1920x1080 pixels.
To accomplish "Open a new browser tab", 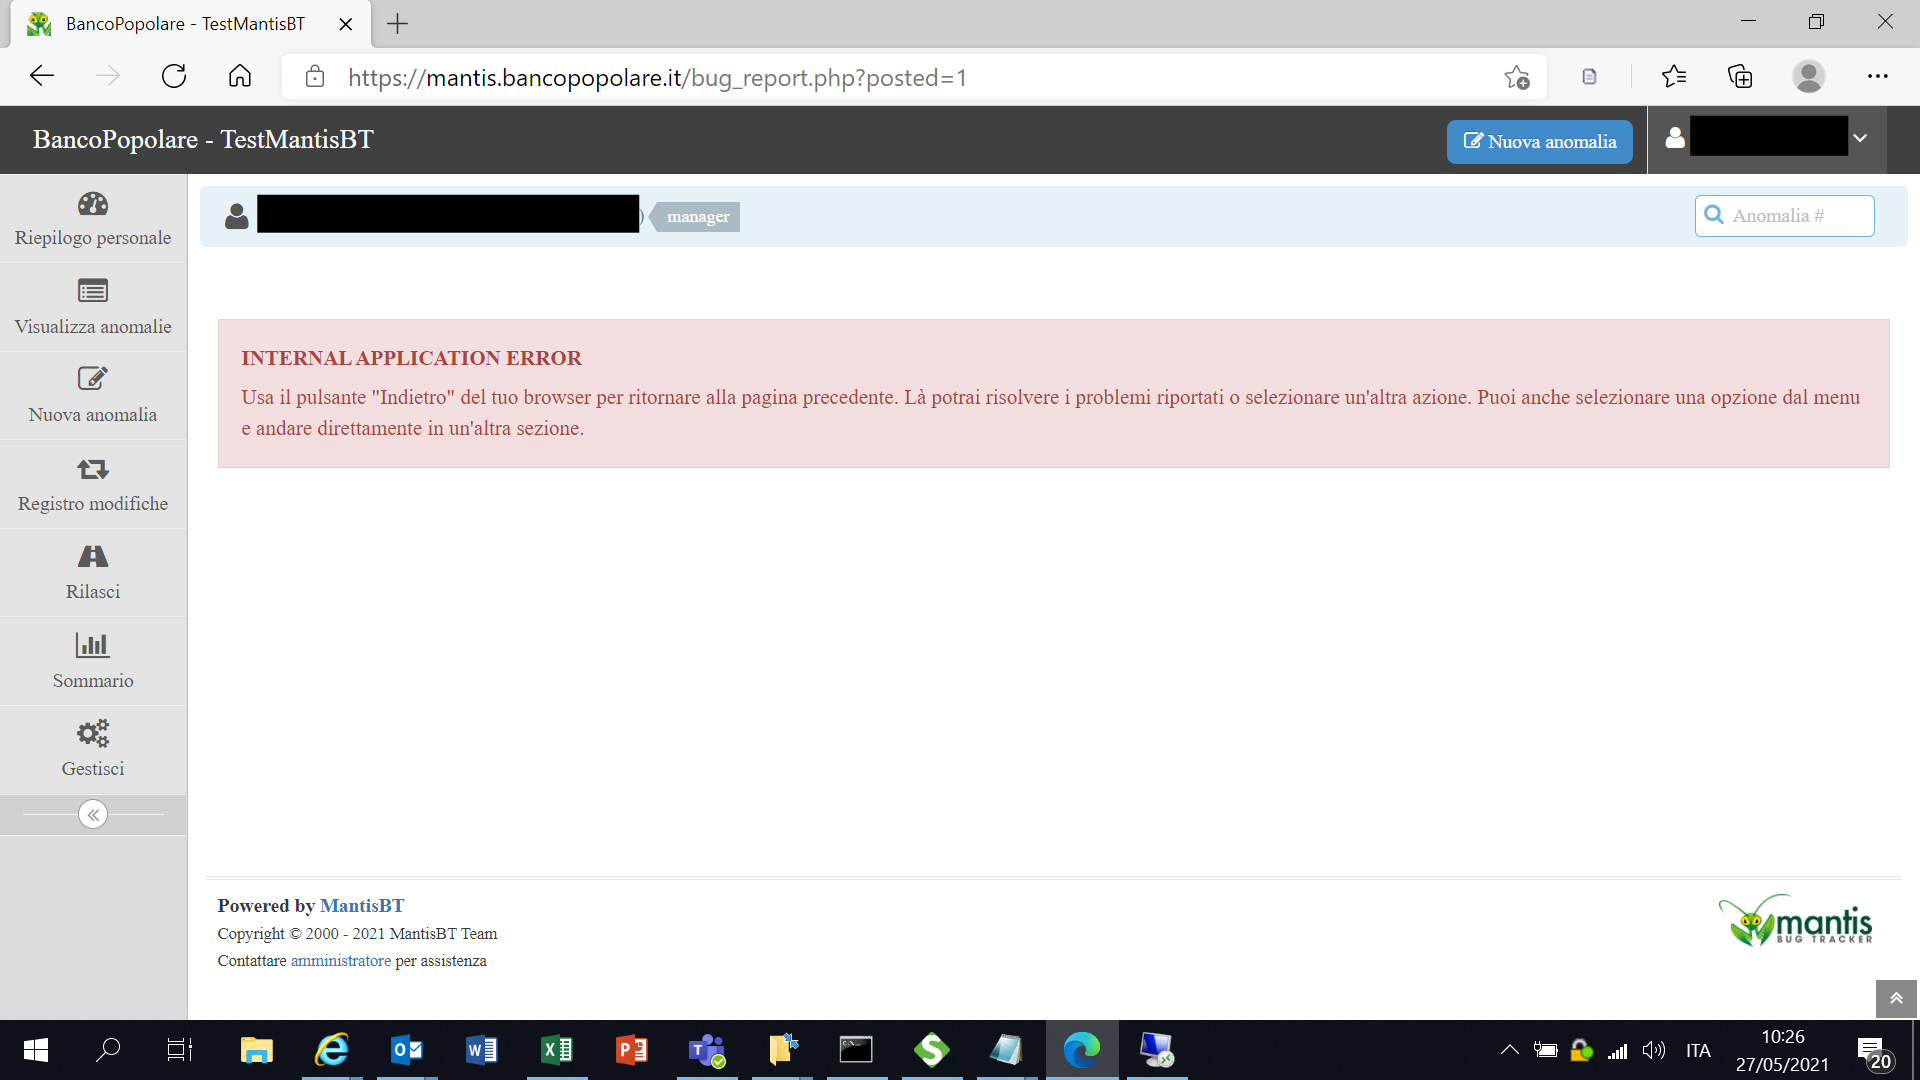I will pos(397,24).
